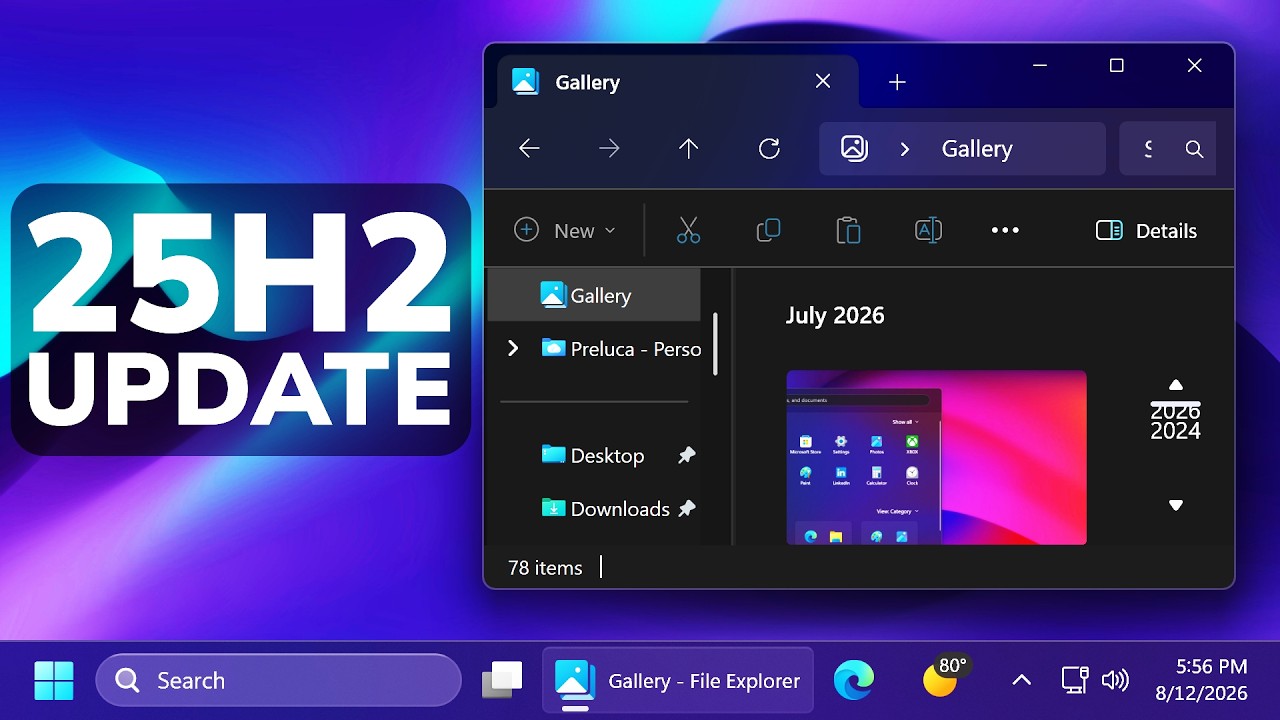Image resolution: width=1280 pixels, height=720 pixels.
Task: Click the forward navigation arrow
Action: tap(609, 149)
